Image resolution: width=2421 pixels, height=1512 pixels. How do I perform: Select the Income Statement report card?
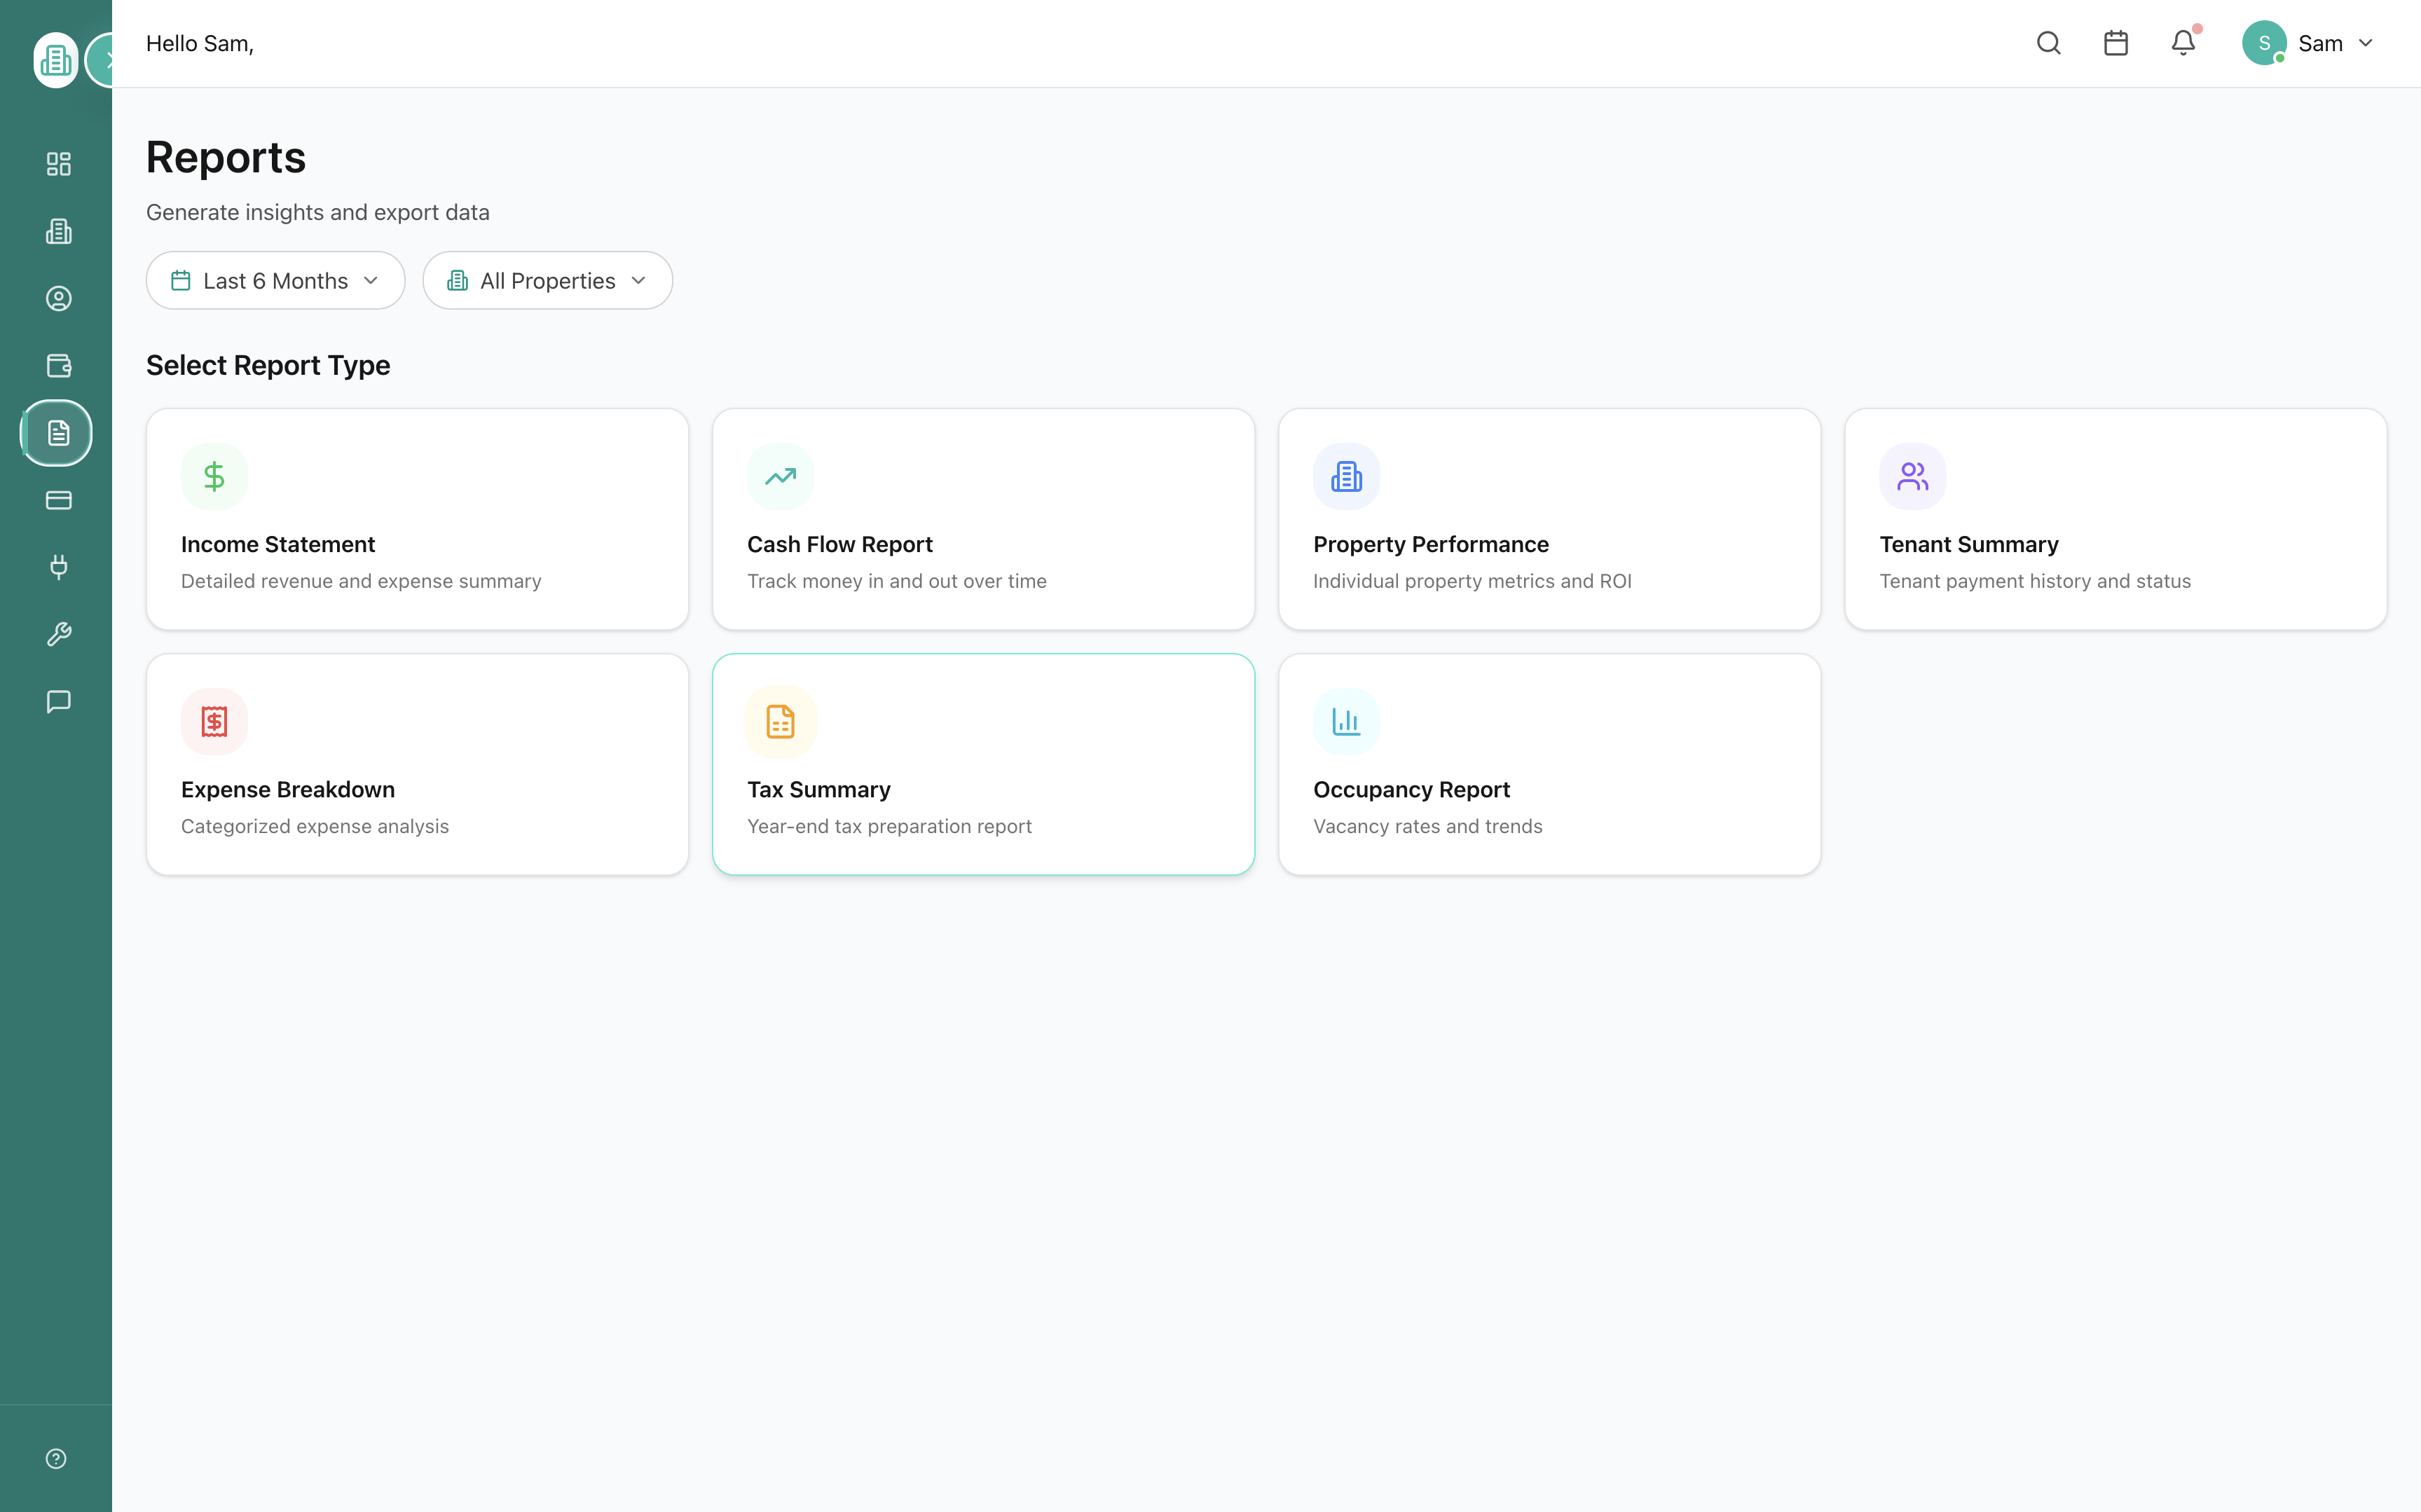pyautogui.click(x=417, y=519)
